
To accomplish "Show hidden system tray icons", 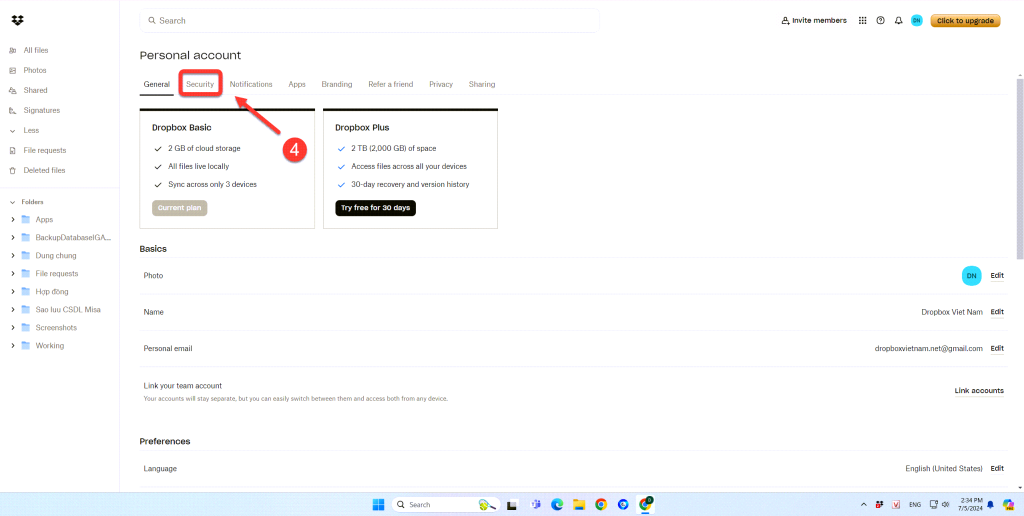I will click(864, 504).
